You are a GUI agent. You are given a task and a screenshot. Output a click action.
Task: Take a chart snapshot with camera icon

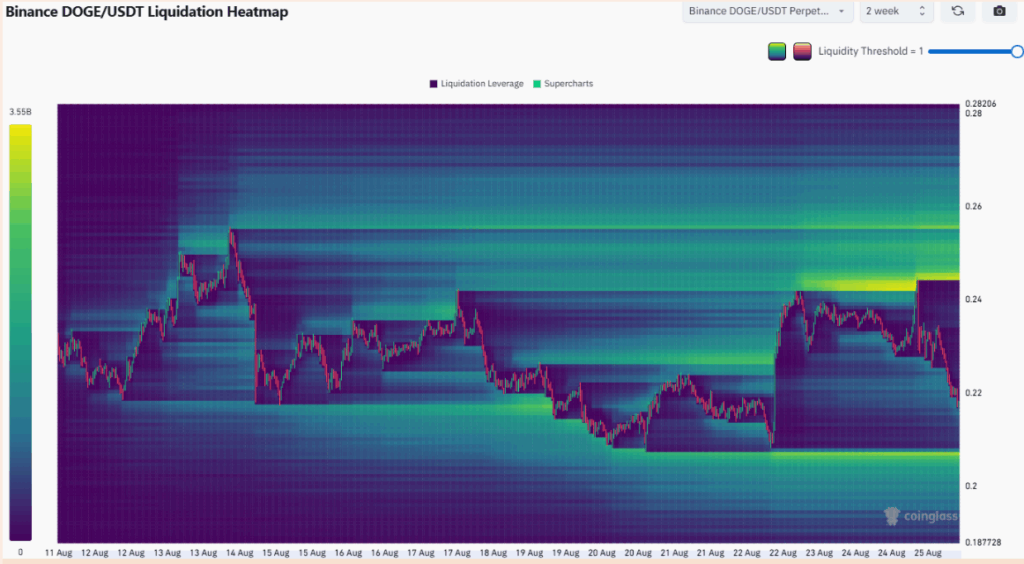tap(999, 11)
